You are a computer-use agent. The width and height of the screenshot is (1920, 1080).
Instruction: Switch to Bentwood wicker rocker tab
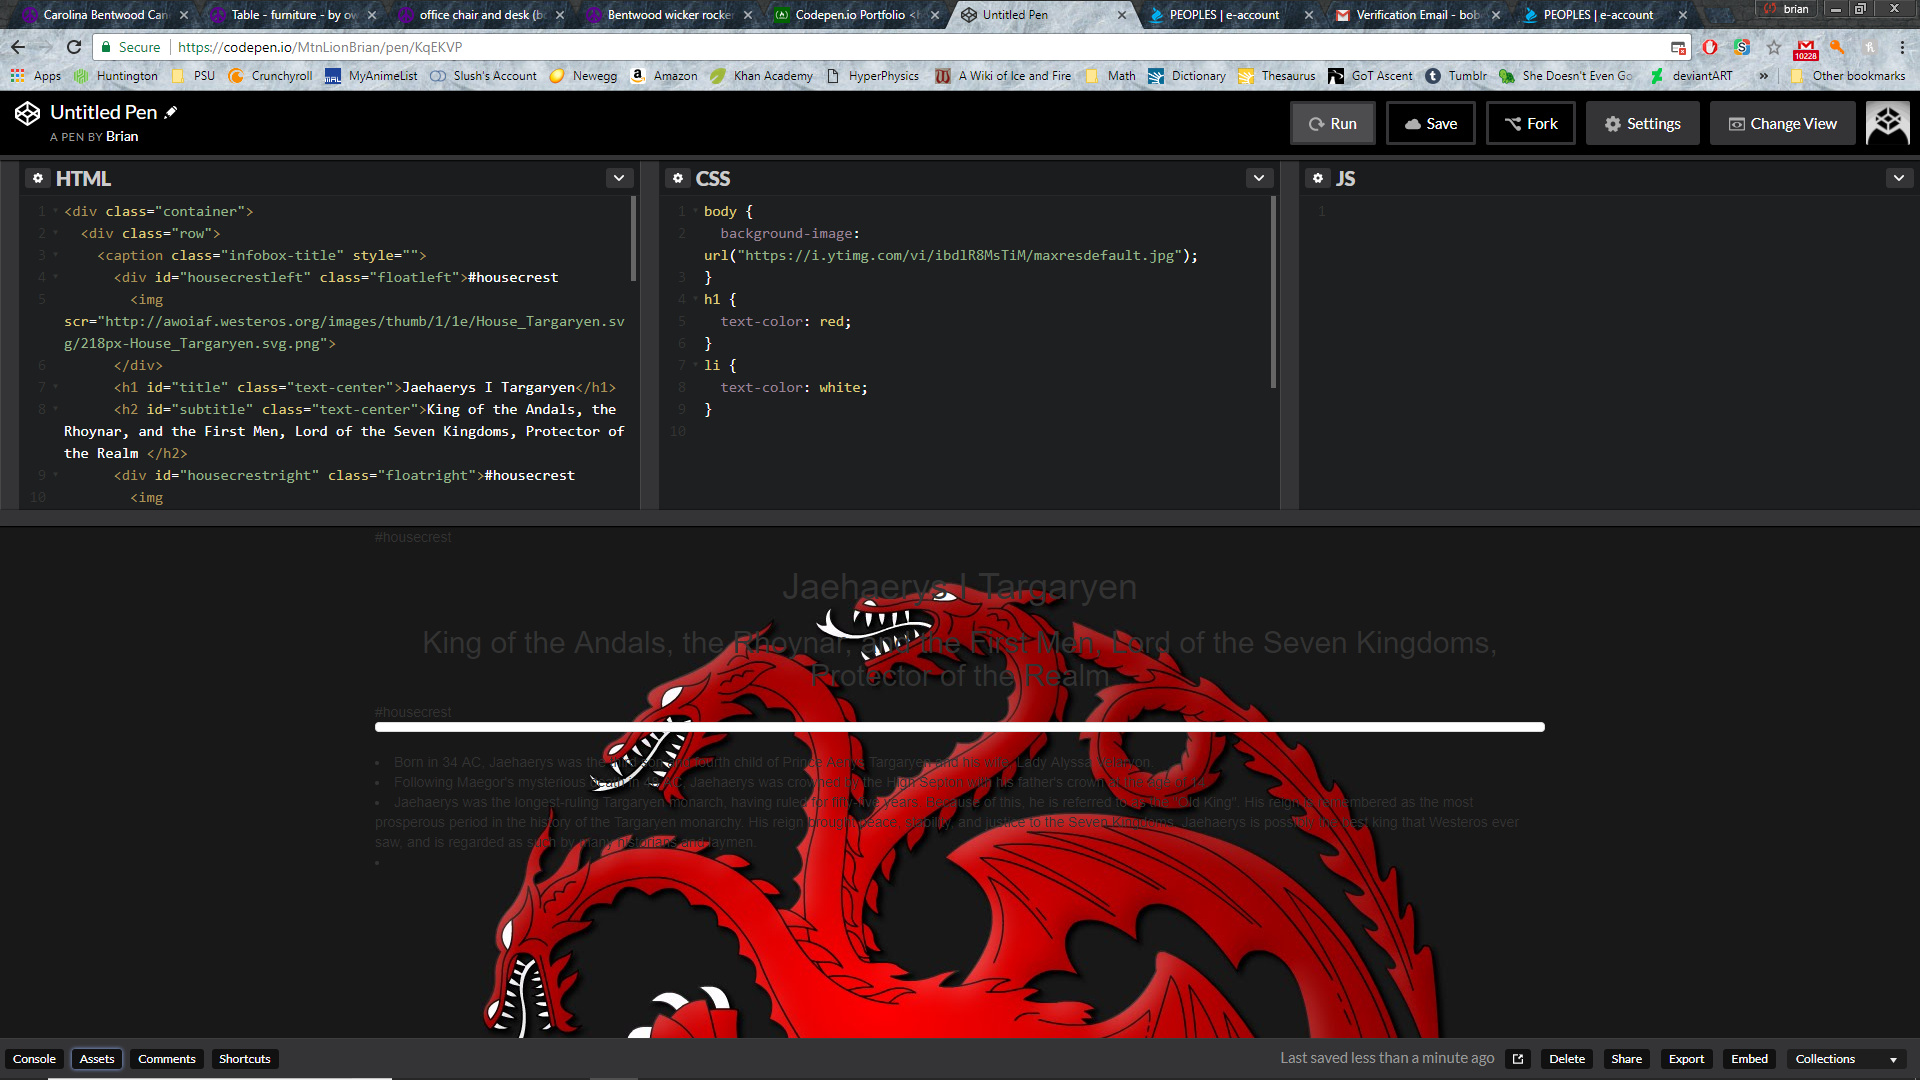click(x=668, y=15)
